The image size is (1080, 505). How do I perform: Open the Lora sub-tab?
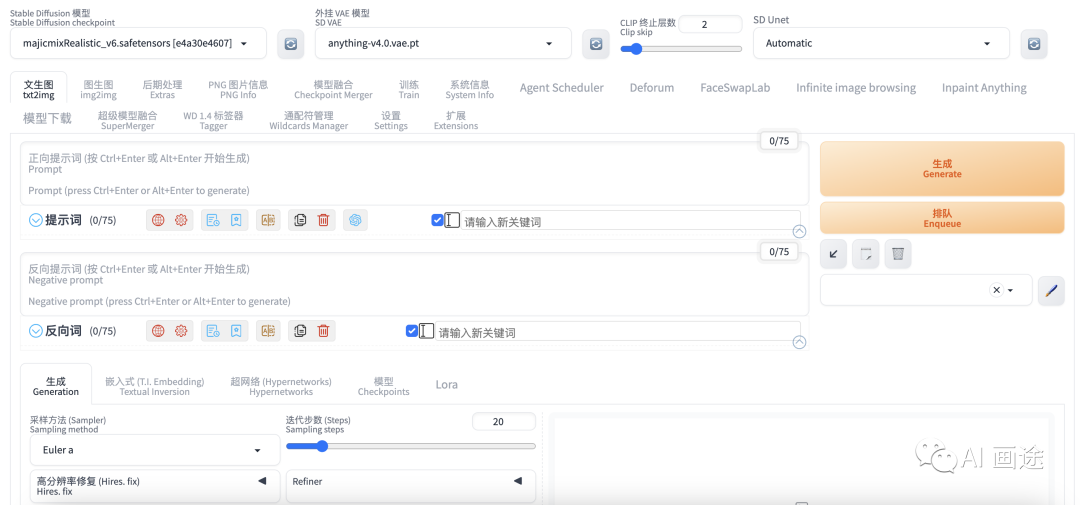pyautogui.click(x=446, y=384)
